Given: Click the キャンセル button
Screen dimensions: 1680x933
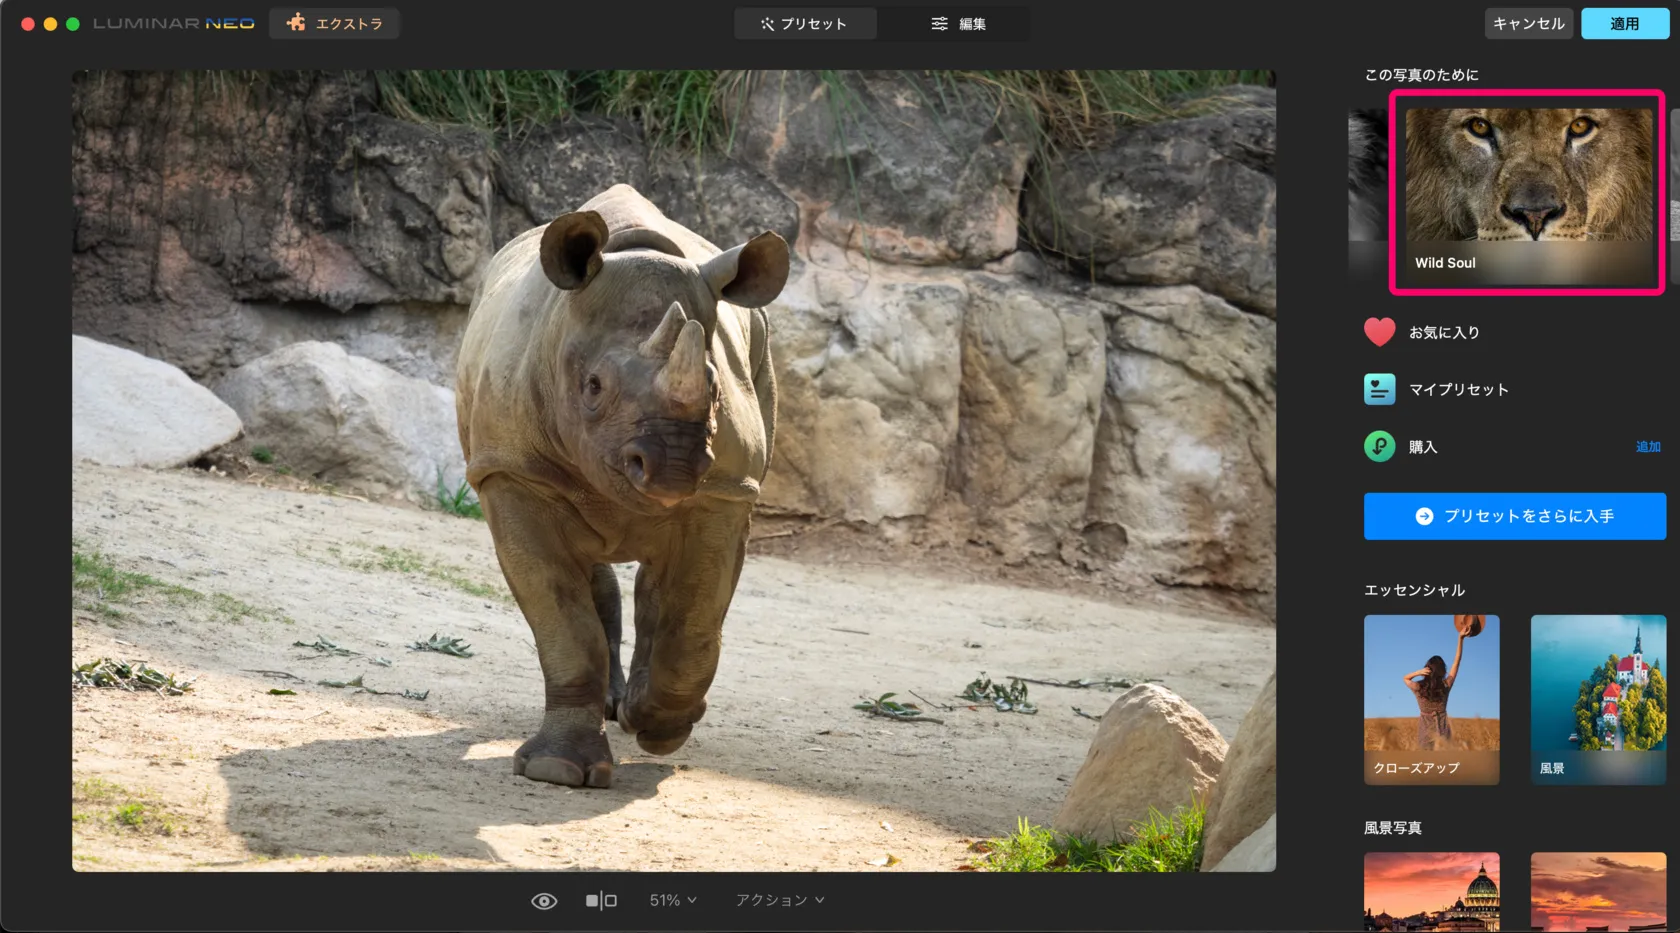Looking at the screenshot, I should point(1528,23).
